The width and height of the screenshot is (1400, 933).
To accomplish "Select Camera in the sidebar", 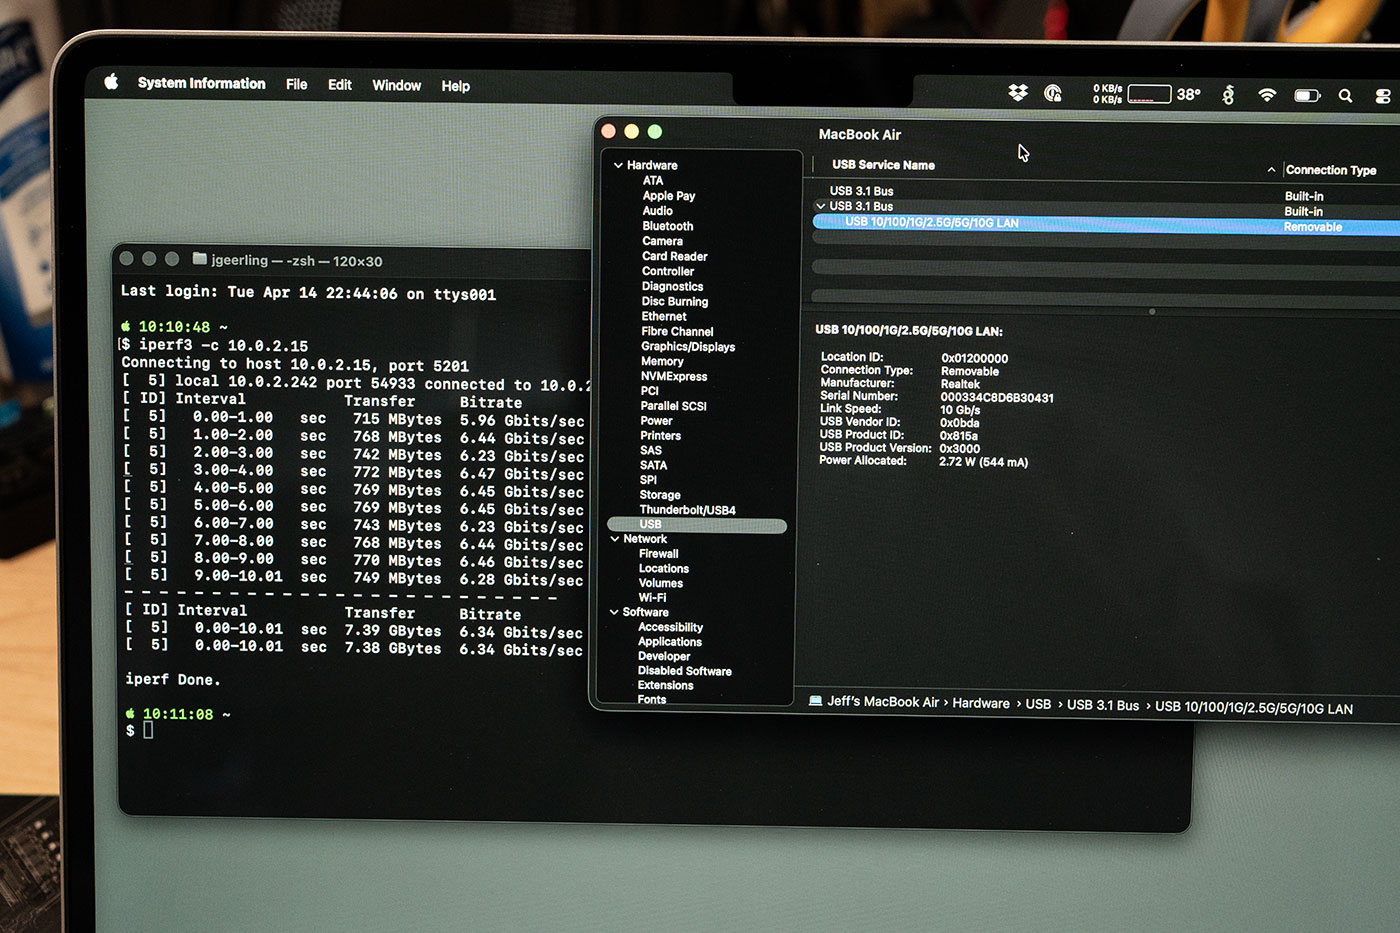I will coord(662,241).
